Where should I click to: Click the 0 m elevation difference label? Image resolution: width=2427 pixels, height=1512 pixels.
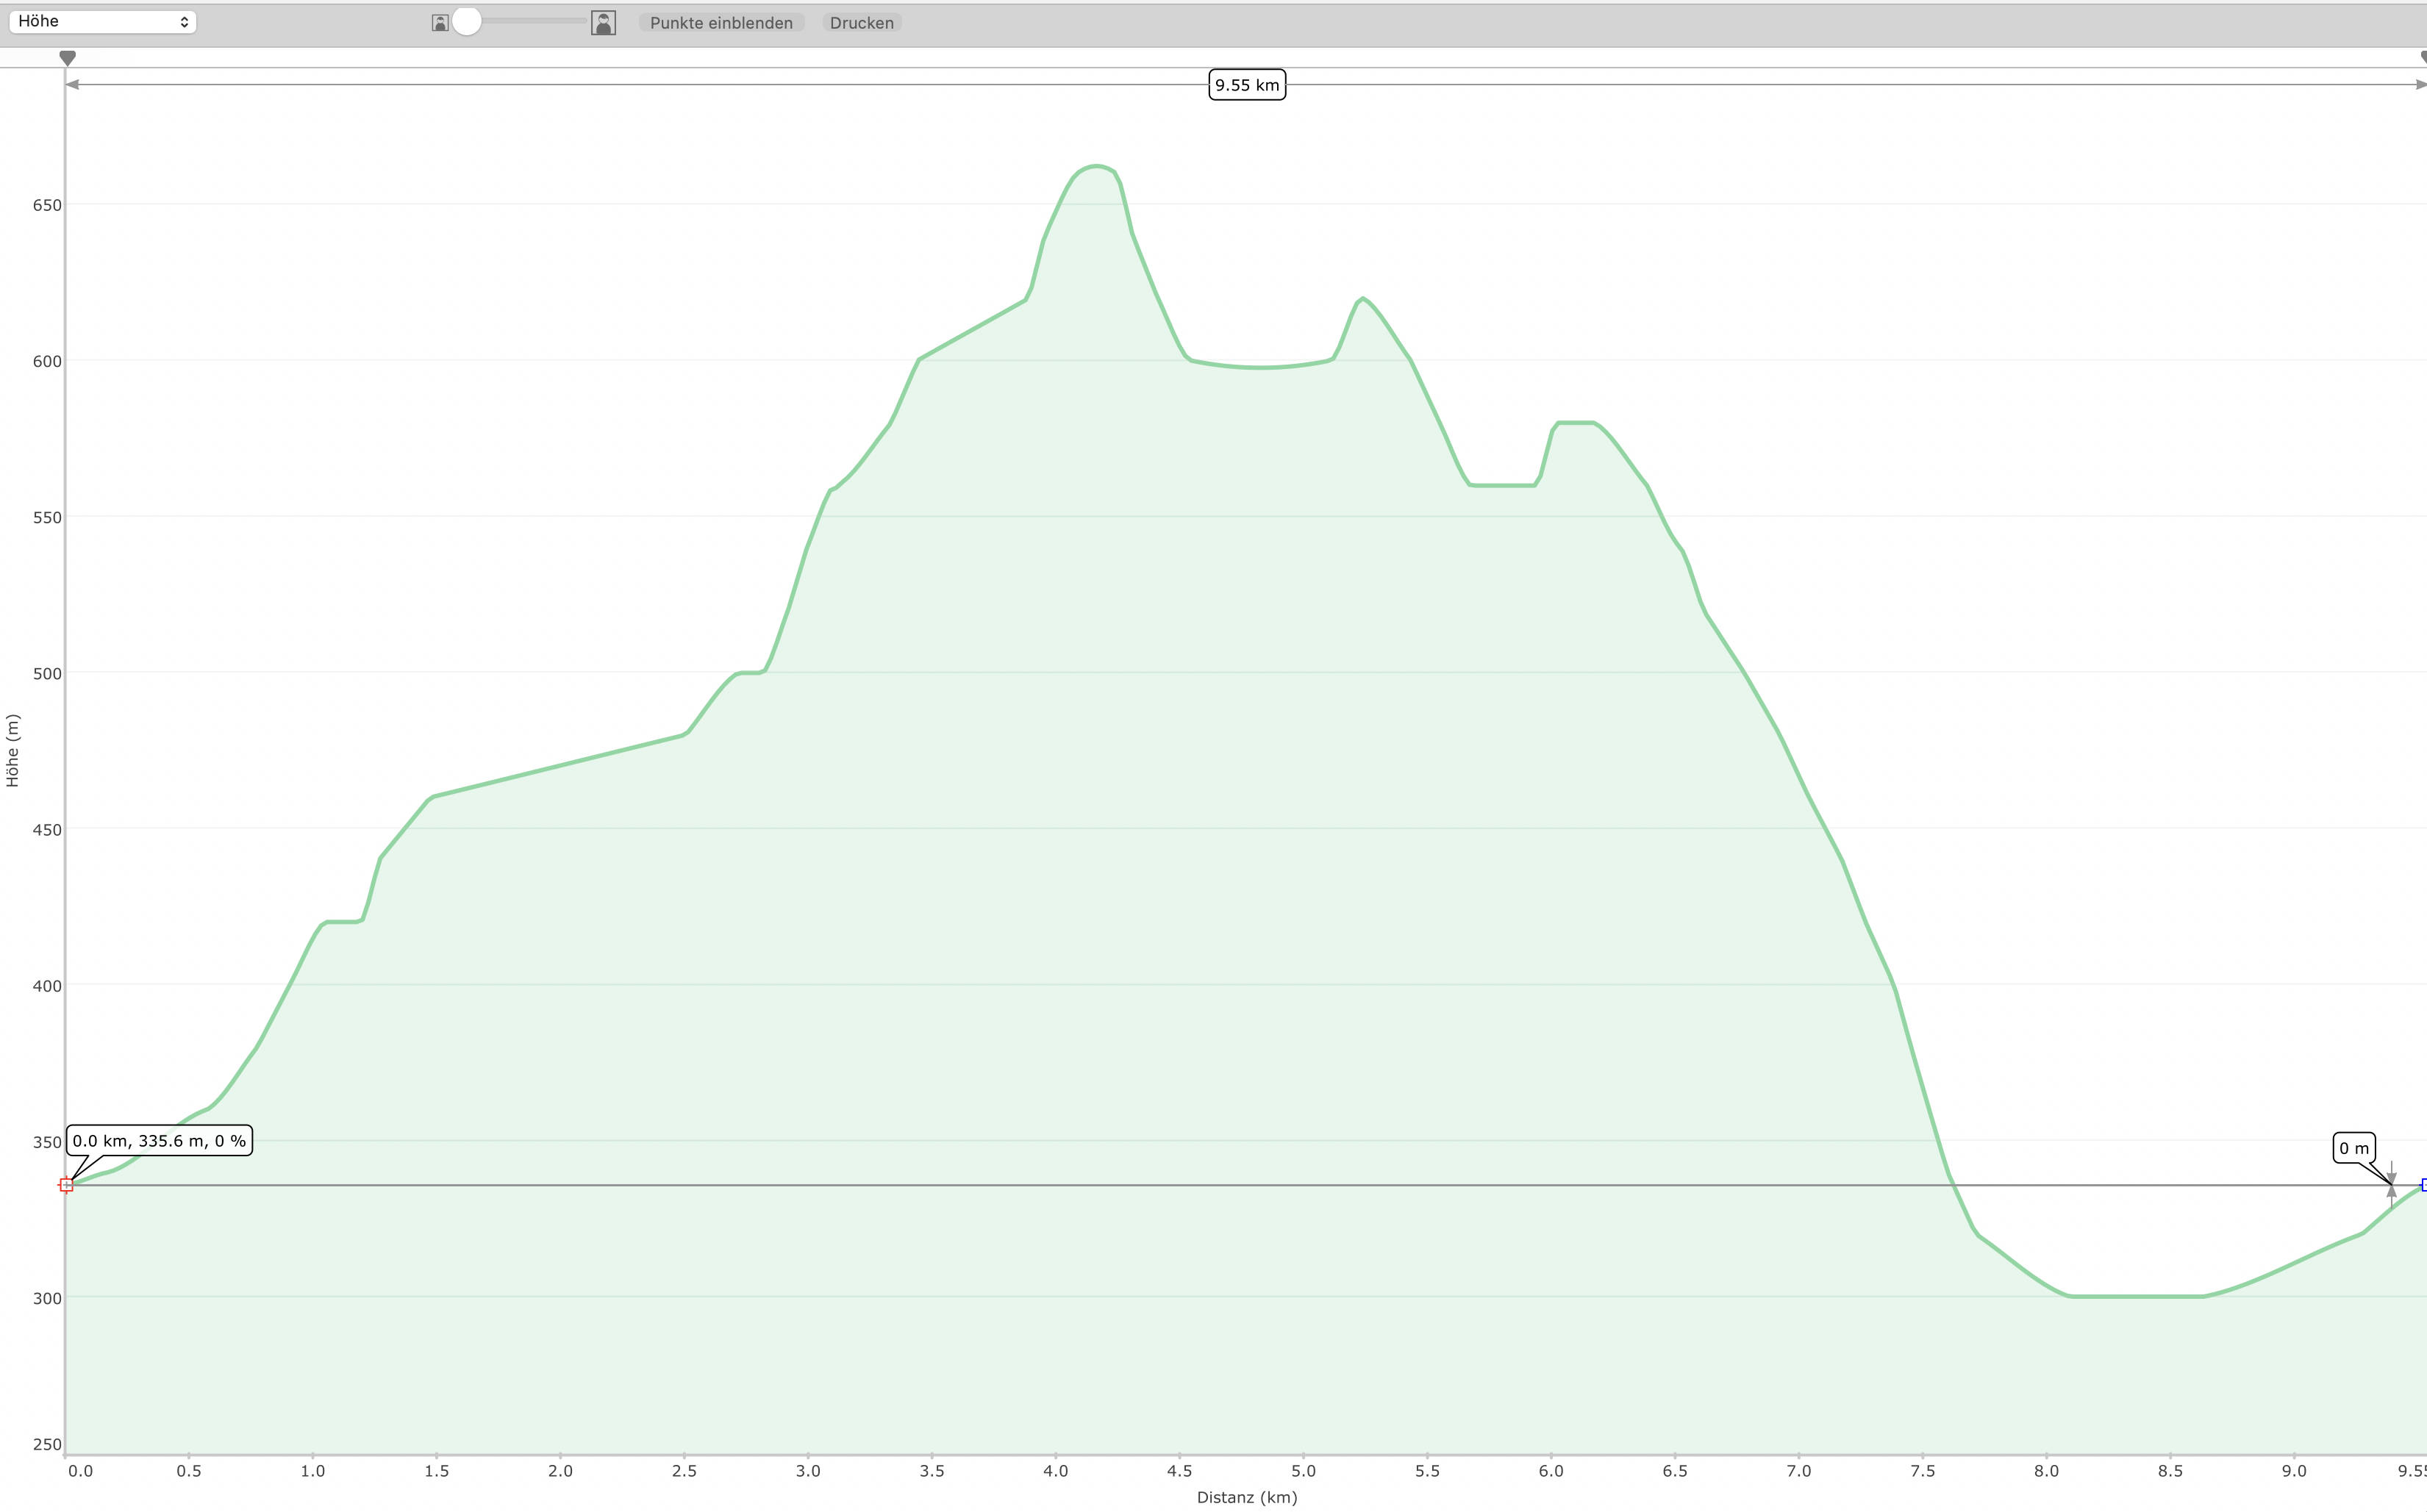click(x=2354, y=1148)
